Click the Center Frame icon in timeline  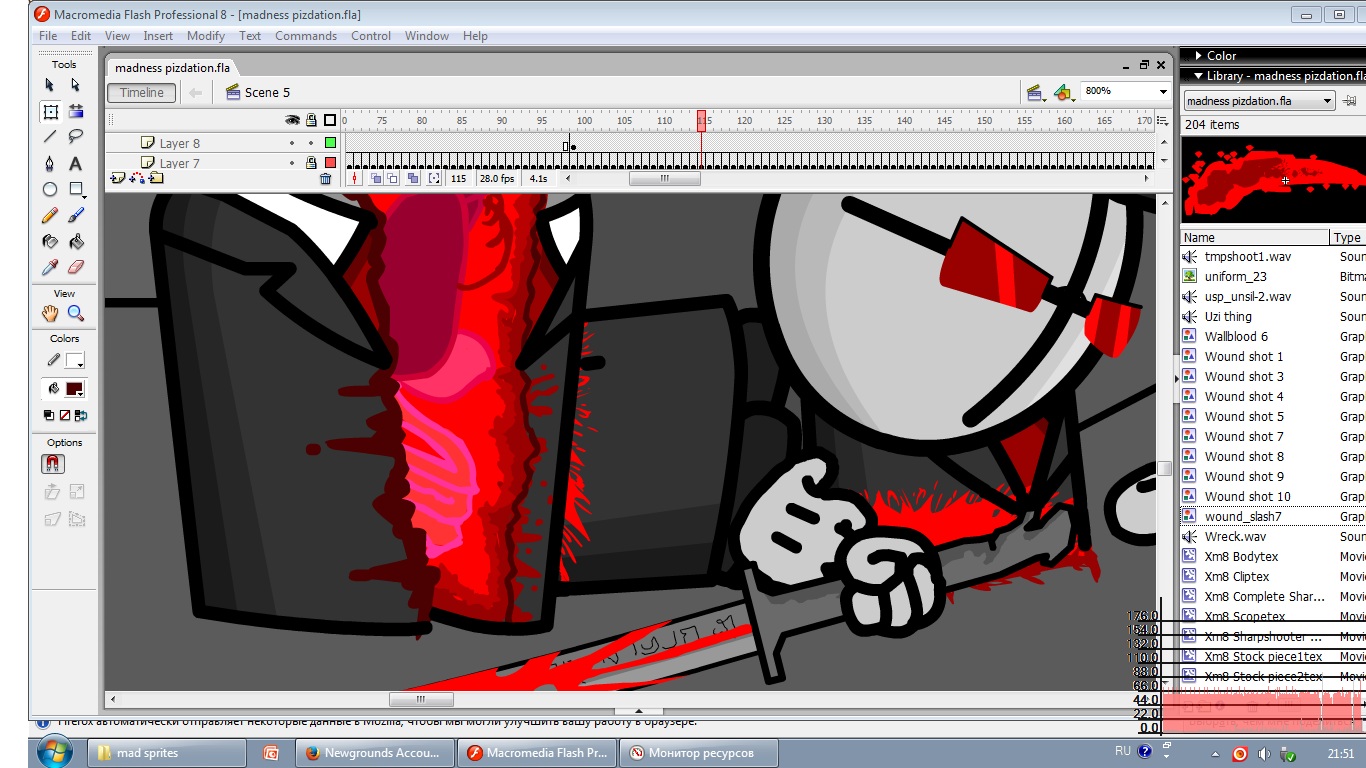353,178
